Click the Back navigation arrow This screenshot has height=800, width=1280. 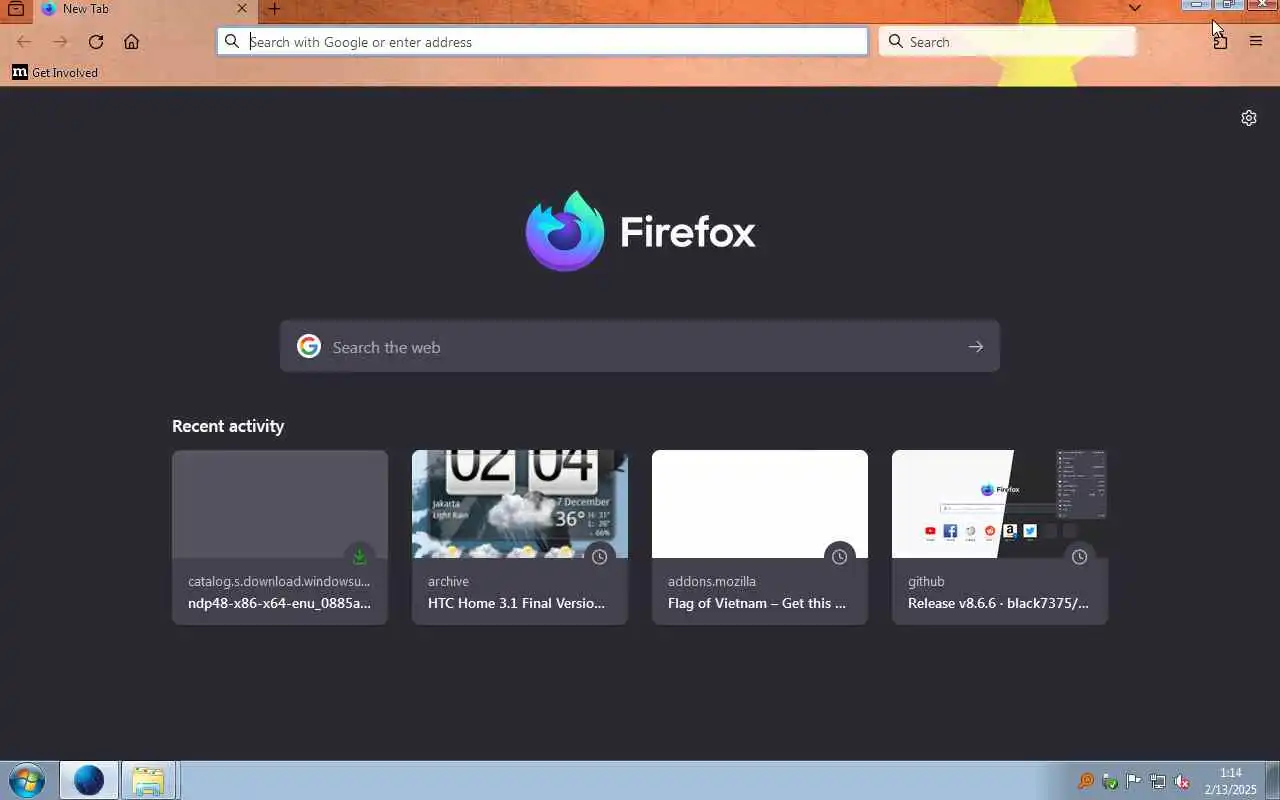pos(24,42)
